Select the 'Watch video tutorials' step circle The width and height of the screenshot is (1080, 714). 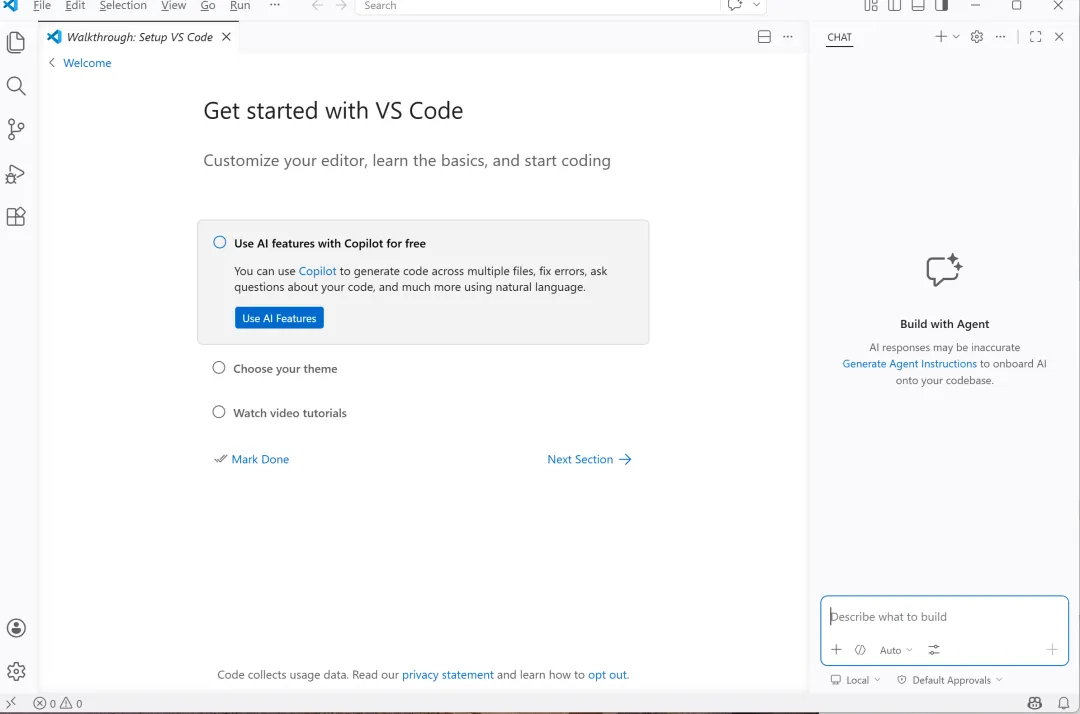coord(218,412)
